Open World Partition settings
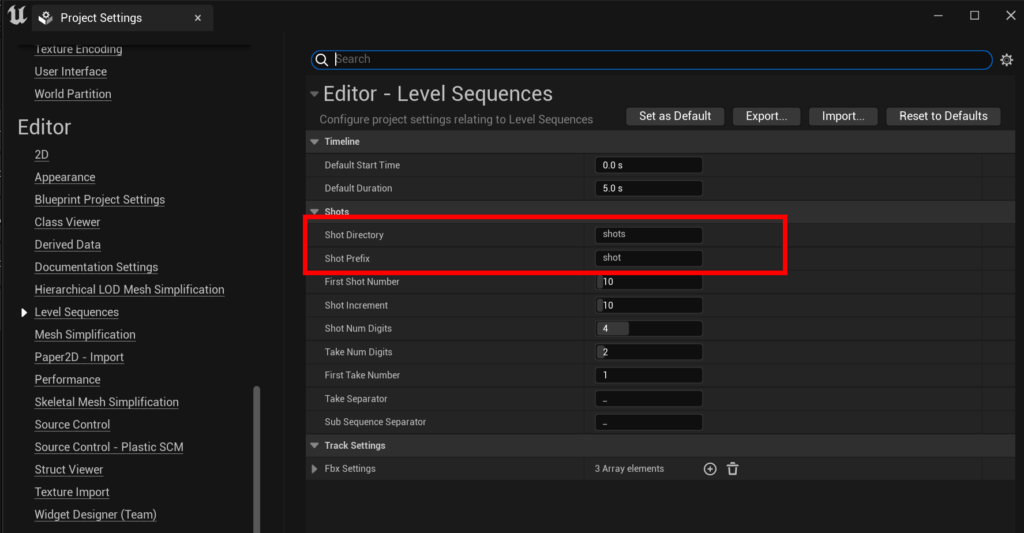Viewport: 1024px width, 533px height. click(72, 94)
